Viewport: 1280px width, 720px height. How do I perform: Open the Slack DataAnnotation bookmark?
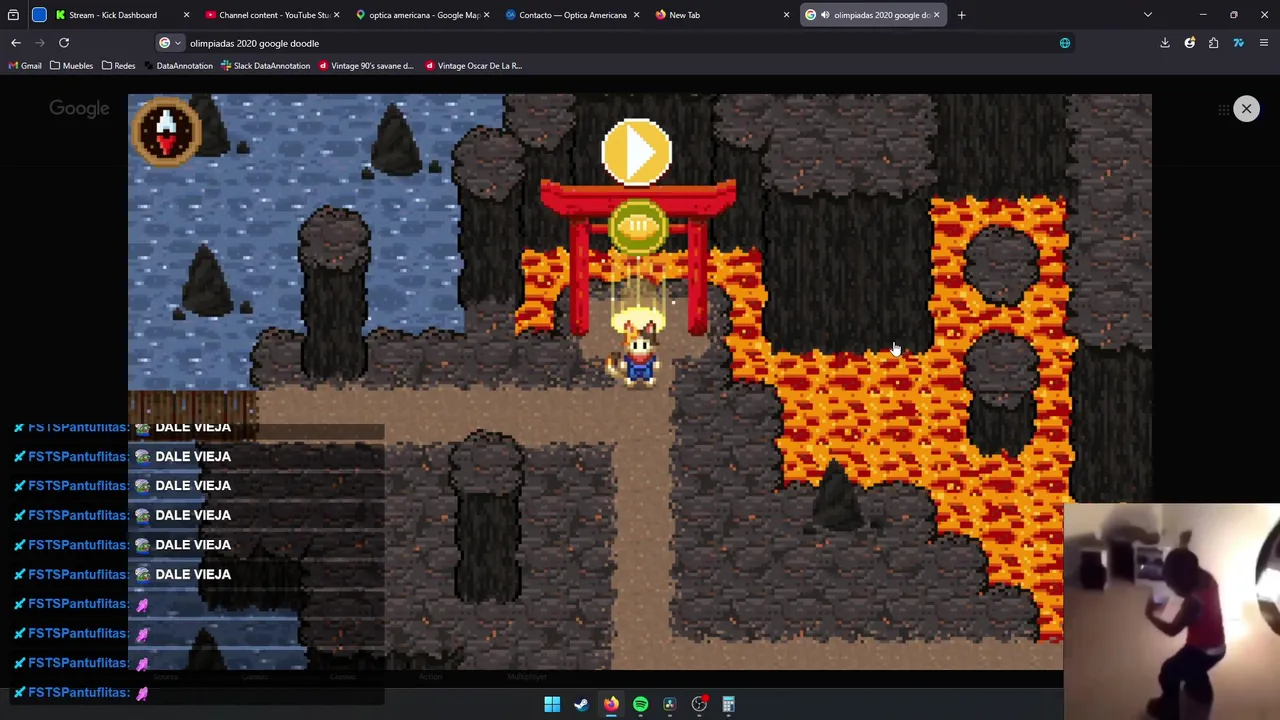266,66
